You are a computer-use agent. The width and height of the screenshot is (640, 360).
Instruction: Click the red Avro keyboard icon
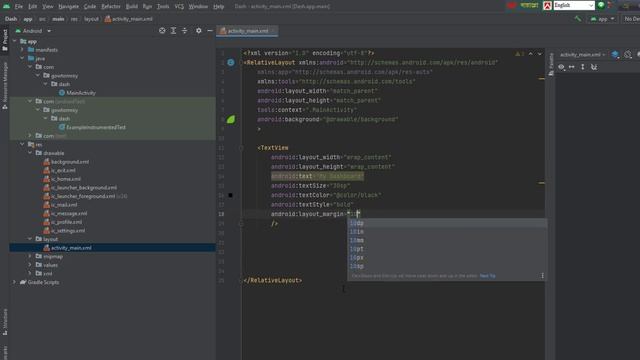pos(547,5)
